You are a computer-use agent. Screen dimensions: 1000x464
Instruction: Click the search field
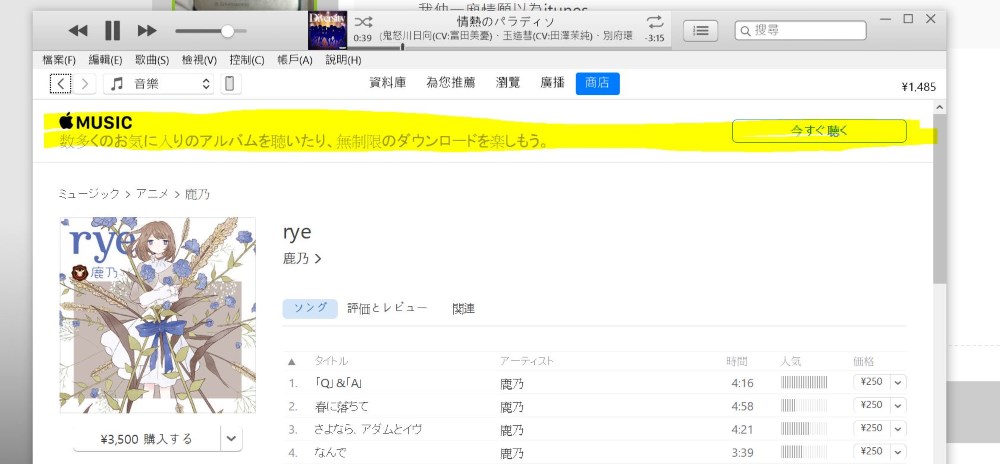click(800, 30)
